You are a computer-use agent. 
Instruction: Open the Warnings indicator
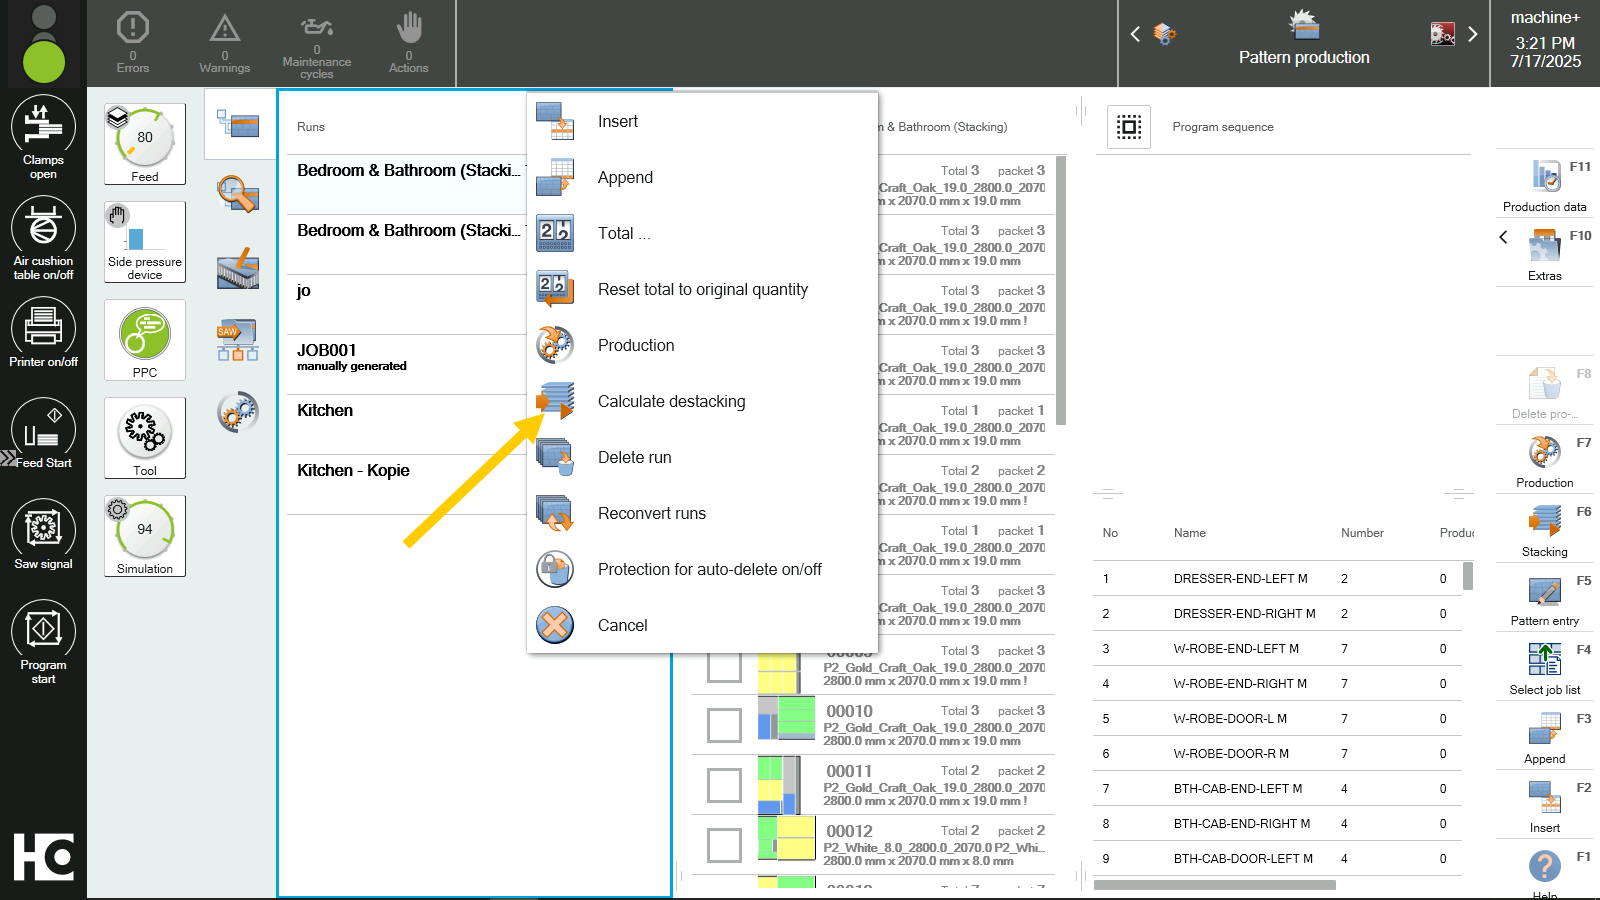point(225,43)
